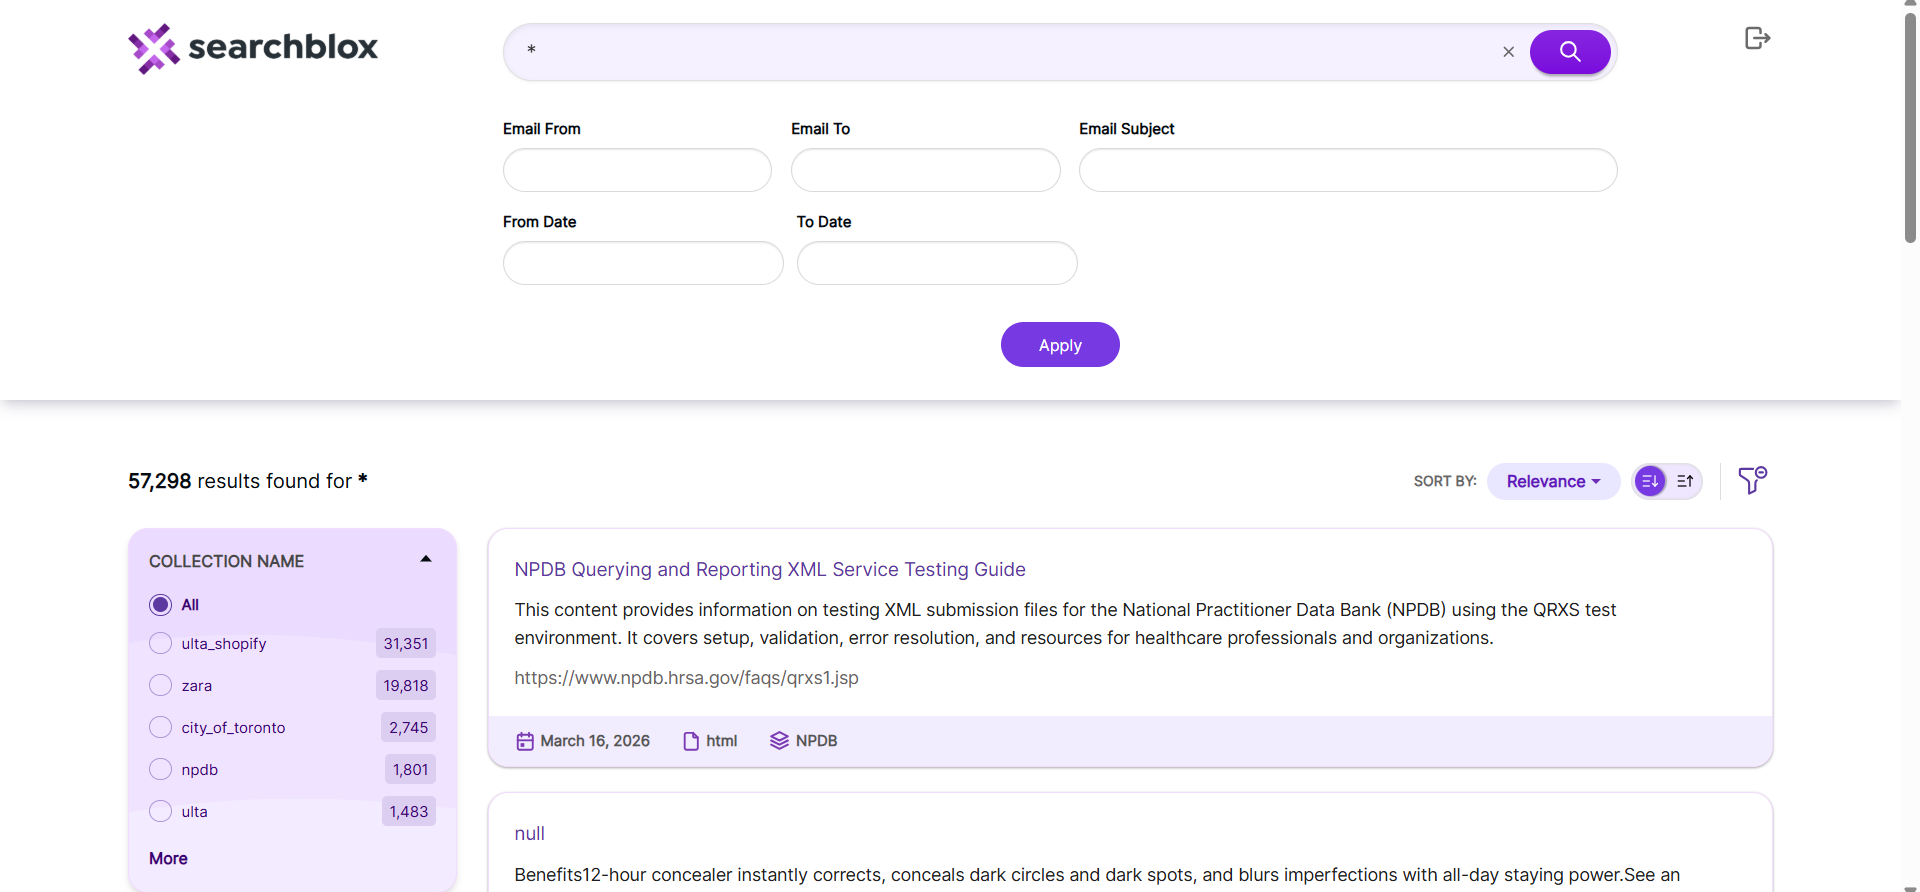
Task: Click the 57,298 results found text
Action: click(248, 481)
